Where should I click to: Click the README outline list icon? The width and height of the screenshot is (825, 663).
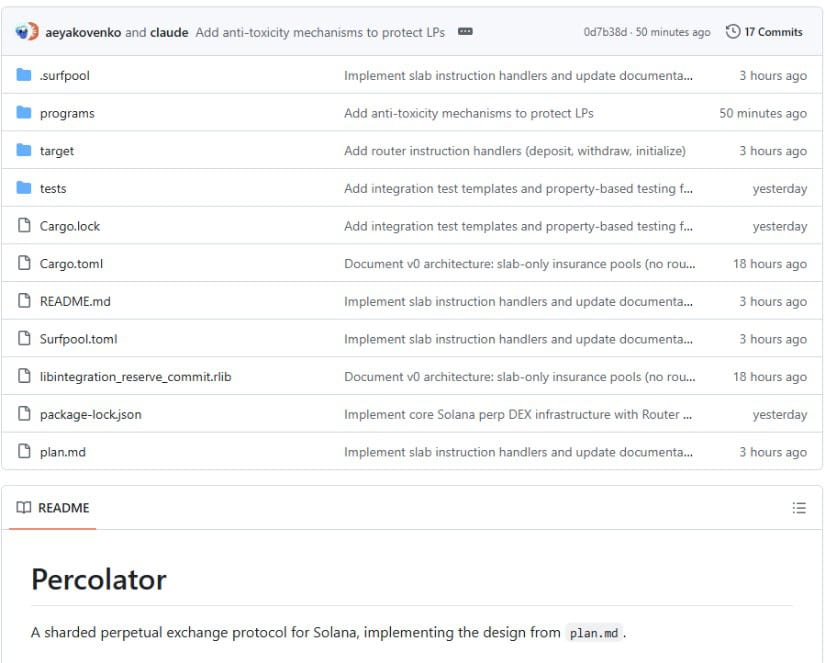pos(798,508)
